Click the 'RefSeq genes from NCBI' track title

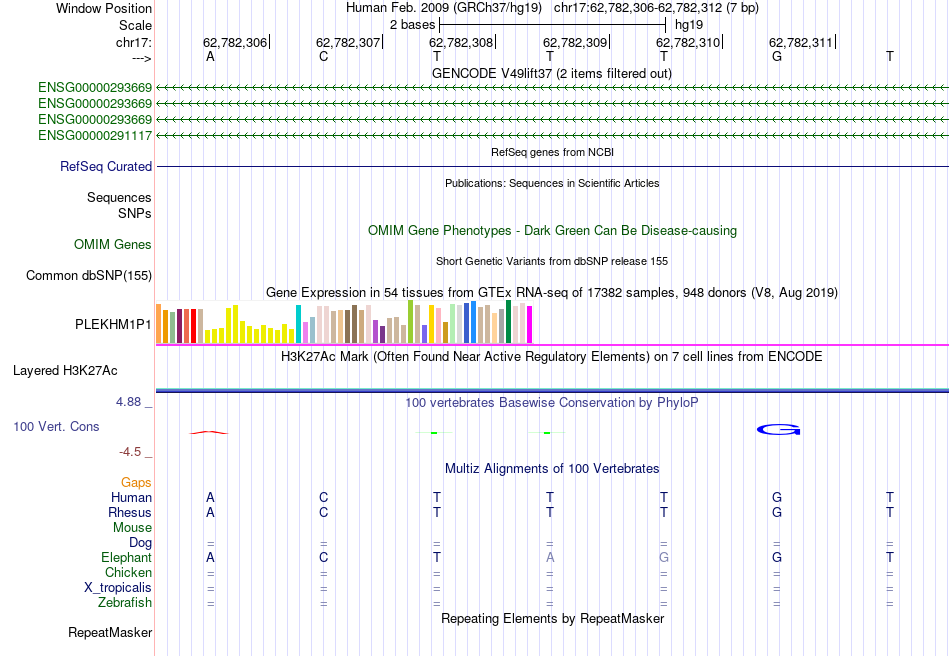552,152
